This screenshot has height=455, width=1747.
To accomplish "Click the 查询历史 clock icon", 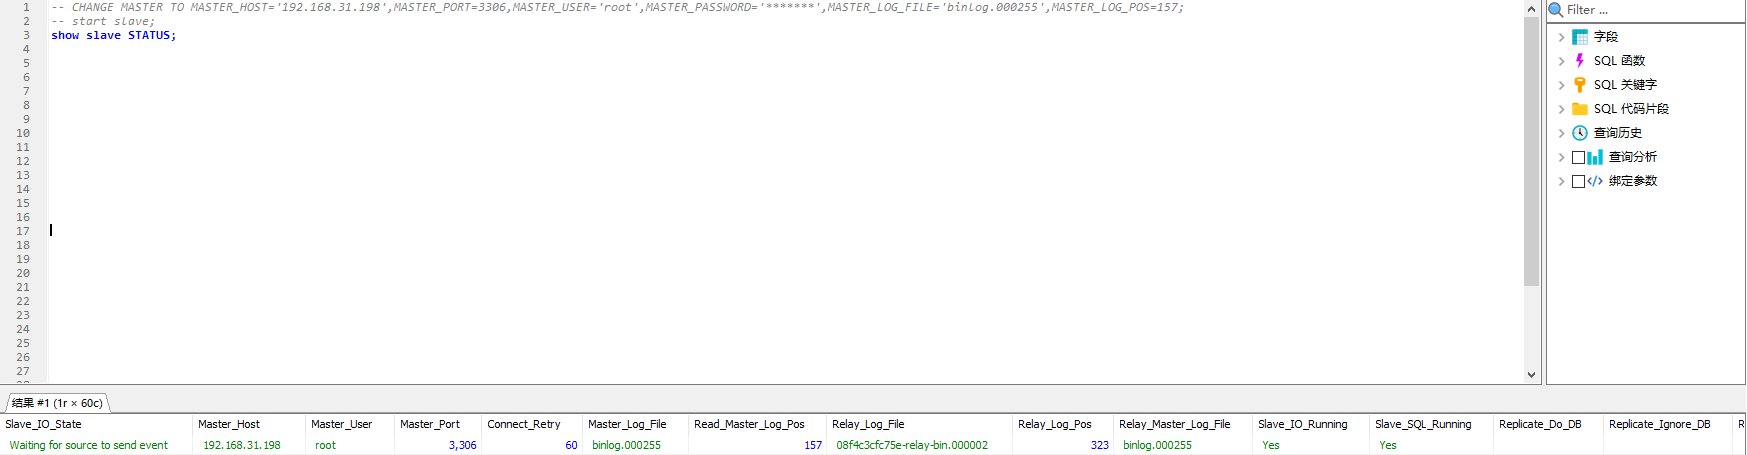I will [1580, 133].
